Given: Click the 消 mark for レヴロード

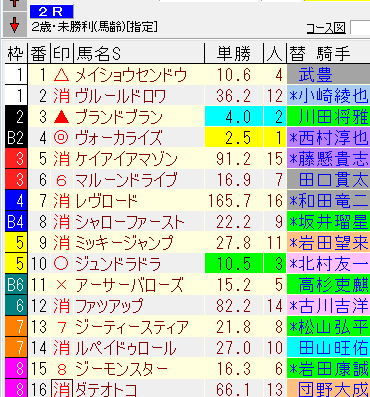Looking at the screenshot, I should tap(62, 201).
